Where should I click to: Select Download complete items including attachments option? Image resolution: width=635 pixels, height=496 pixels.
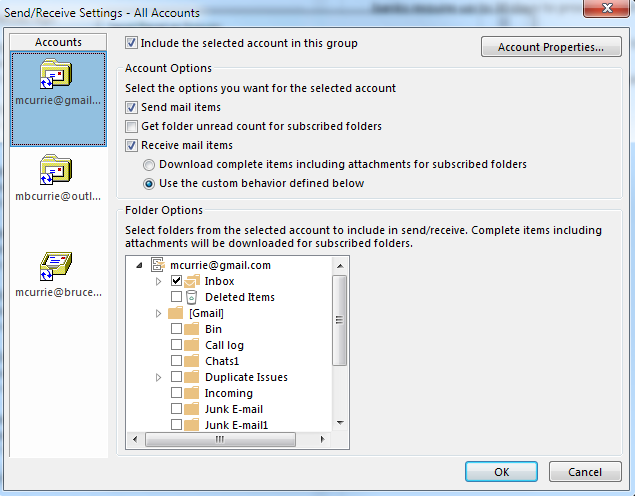149,164
